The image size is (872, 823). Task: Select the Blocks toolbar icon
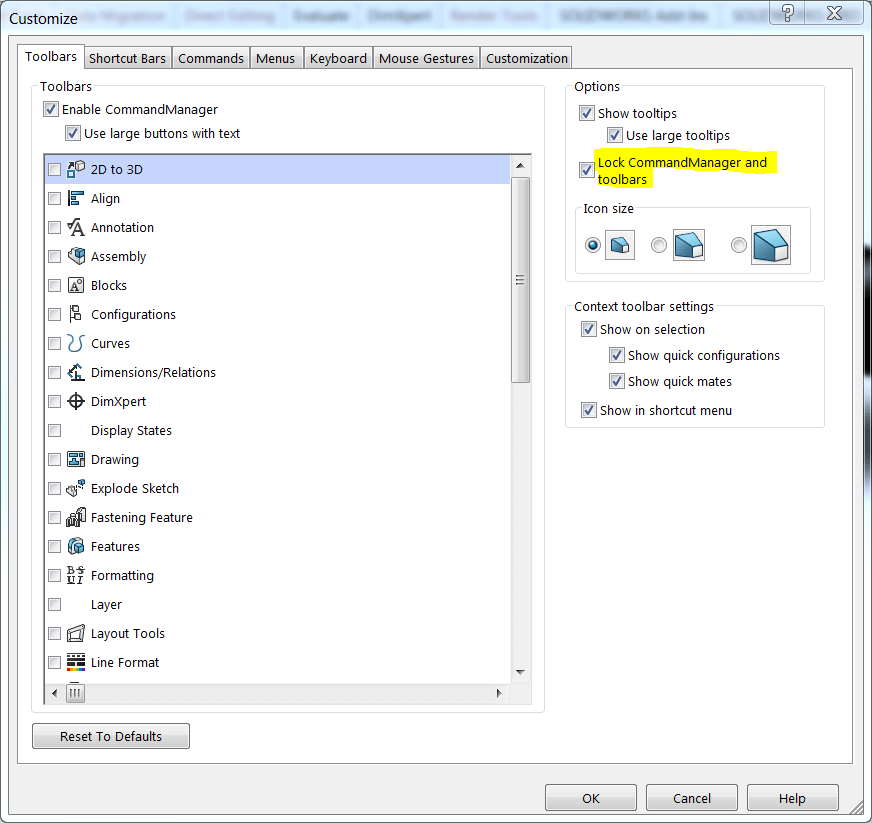pos(75,285)
